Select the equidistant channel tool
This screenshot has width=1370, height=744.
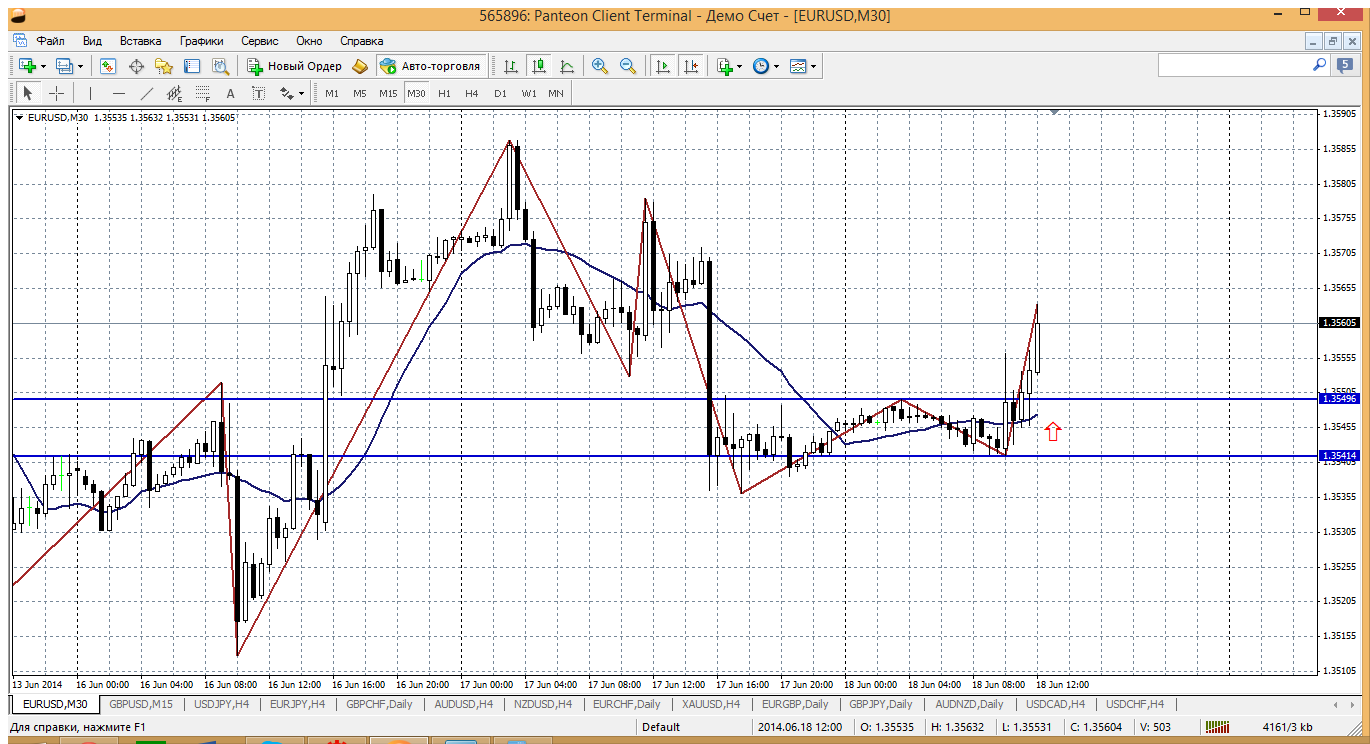[x=174, y=93]
